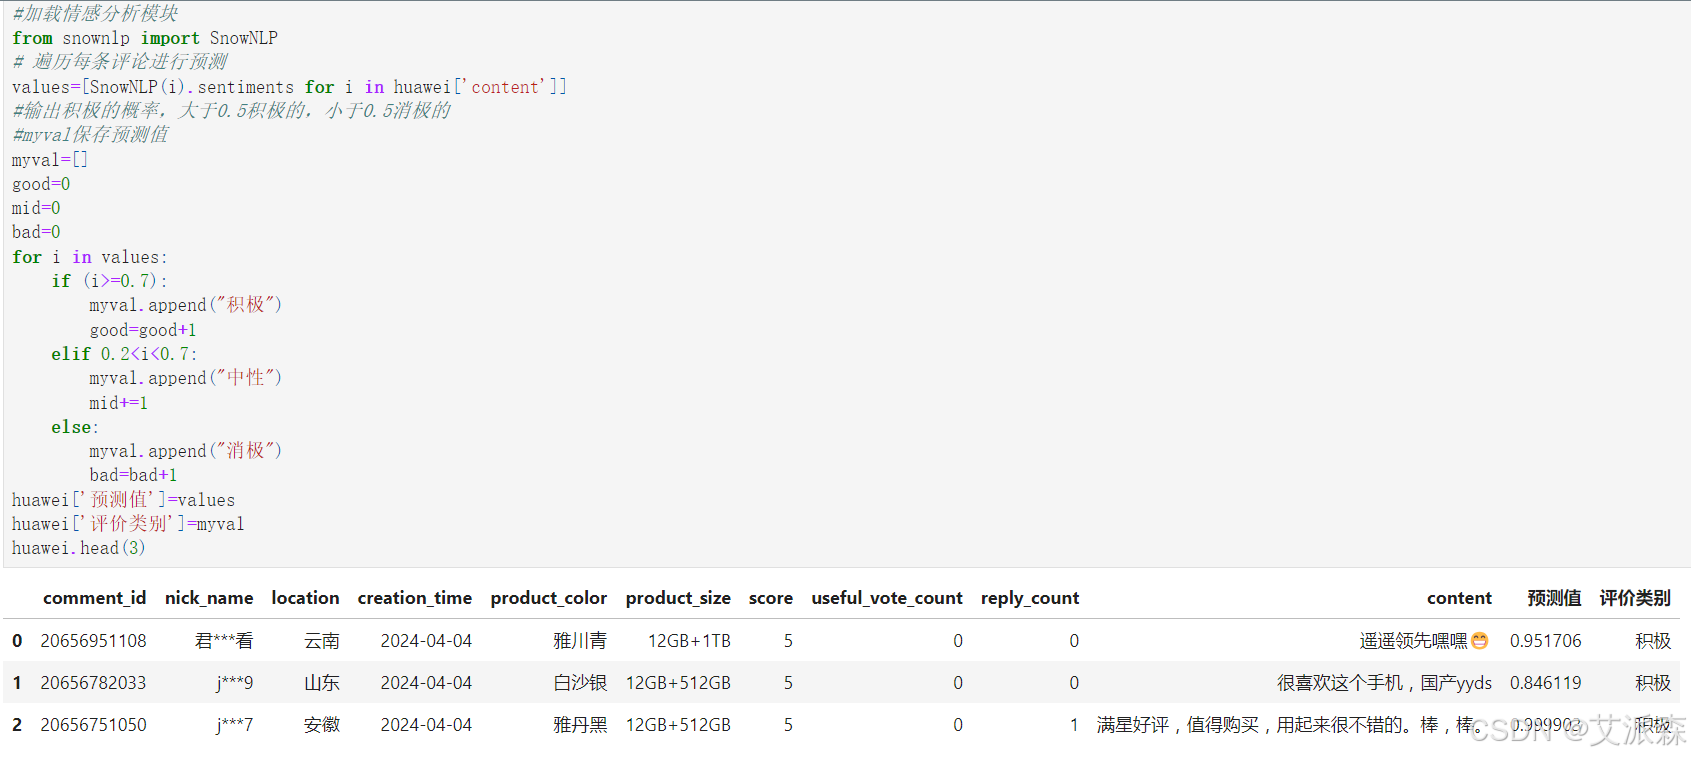
Task: Click the myval.append("中性") line
Action: [186, 378]
